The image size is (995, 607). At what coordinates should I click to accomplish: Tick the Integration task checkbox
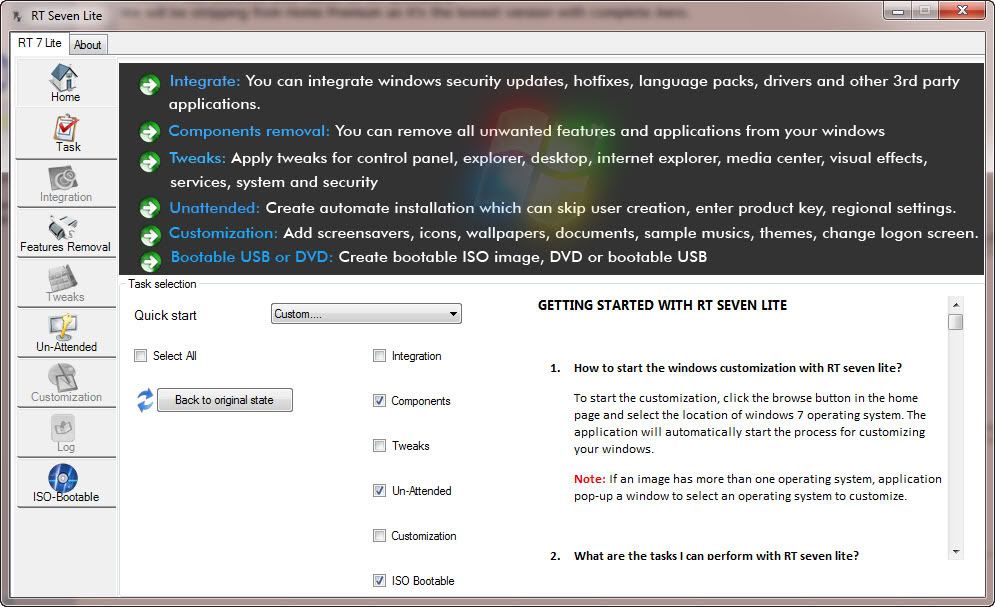(x=379, y=356)
